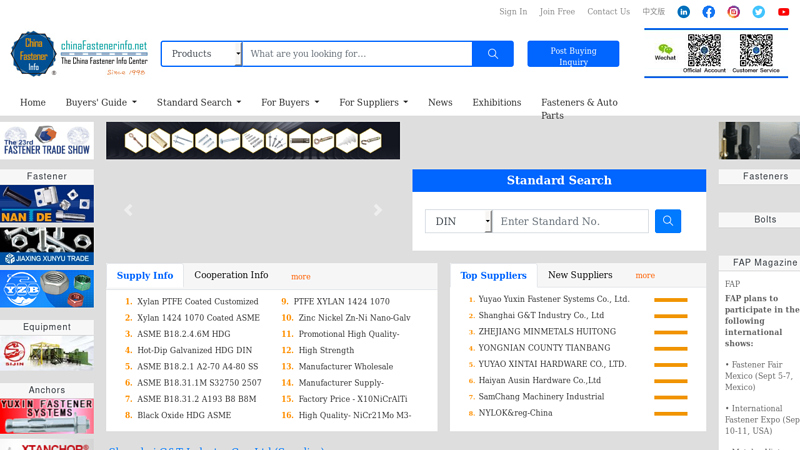The width and height of the screenshot is (800, 450).
Task: Go to next carousel slide arrow
Action: 378,210
